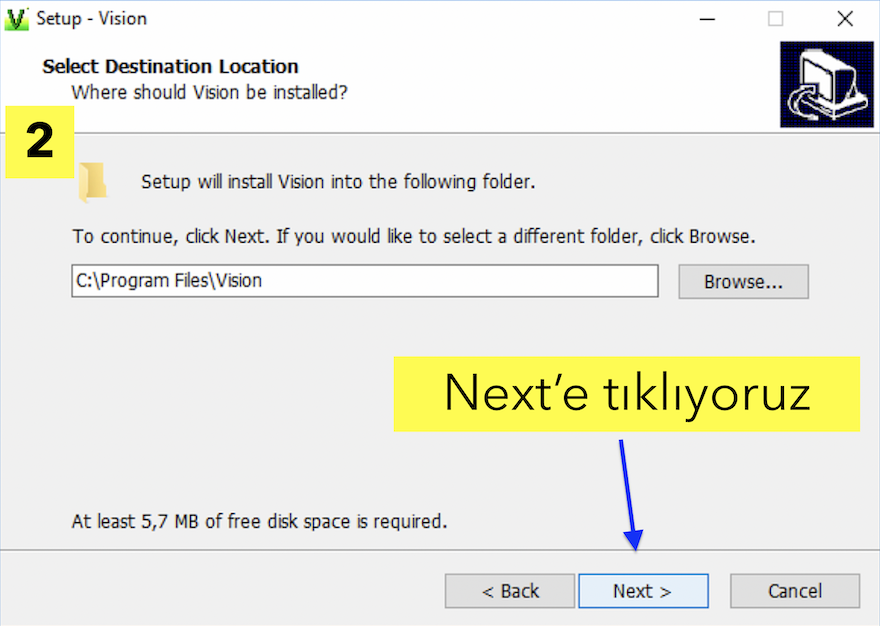Screen dimensions: 880x626
Task: Open the Browse... folder dialog
Action: point(743,281)
